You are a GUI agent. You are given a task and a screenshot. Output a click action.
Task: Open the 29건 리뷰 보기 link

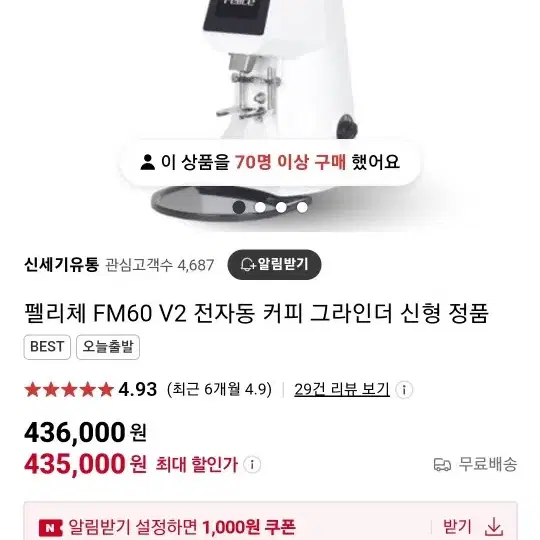click(342, 390)
